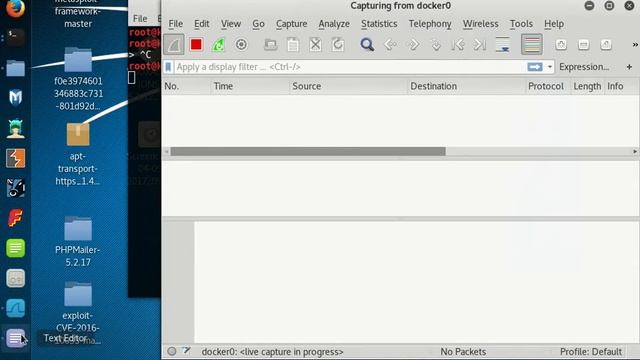640x360 pixels.
Task: Sort packets by Time column
Action: pyautogui.click(x=250, y=86)
